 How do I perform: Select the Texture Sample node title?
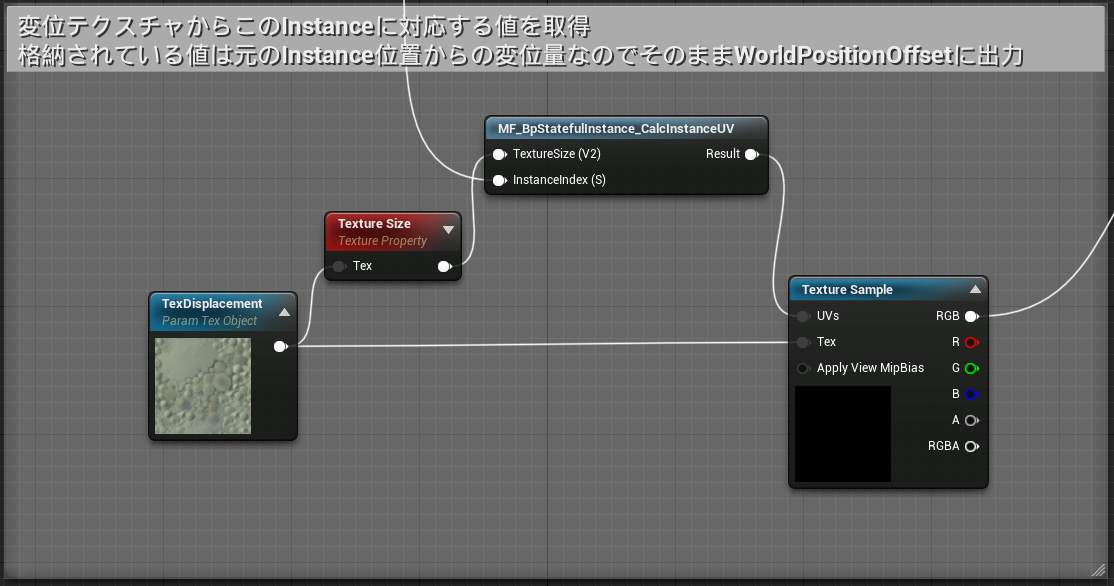847,289
